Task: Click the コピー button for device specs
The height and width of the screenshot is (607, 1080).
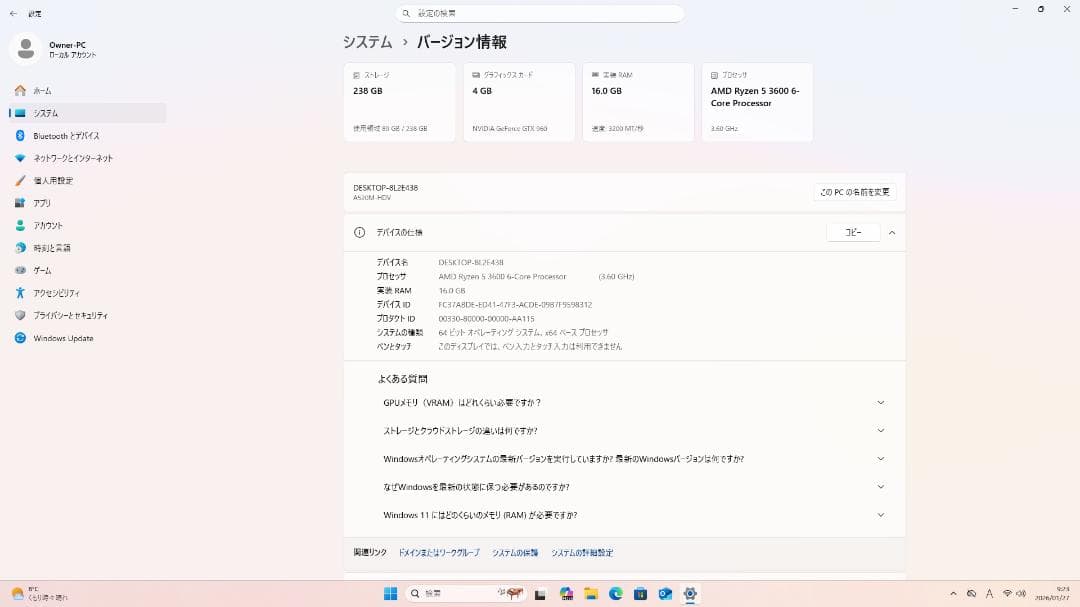Action: [x=853, y=233]
